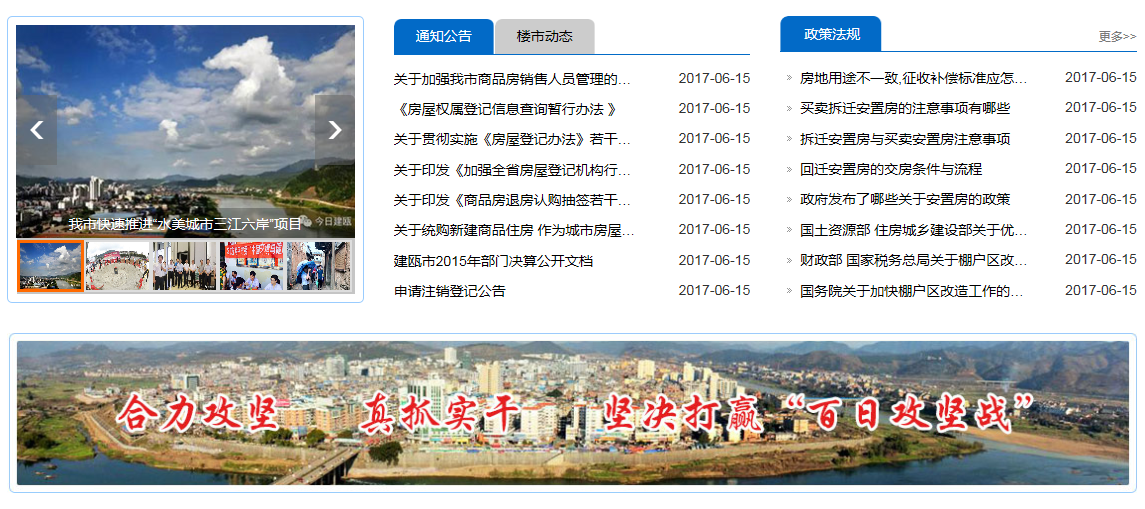This screenshot has width=1145, height=509.
Task: Select the second carousel thumbnail of construction site
Action: [117, 266]
